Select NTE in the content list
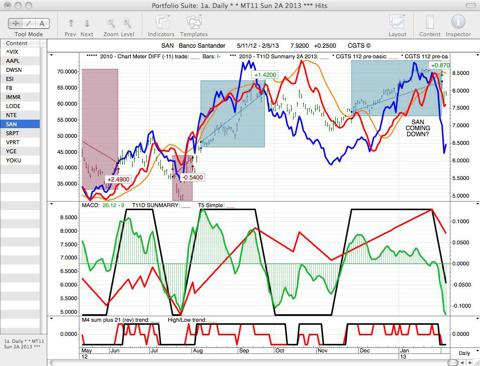The width and height of the screenshot is (480, 366). pyautogui.click(x=20, y=115)
